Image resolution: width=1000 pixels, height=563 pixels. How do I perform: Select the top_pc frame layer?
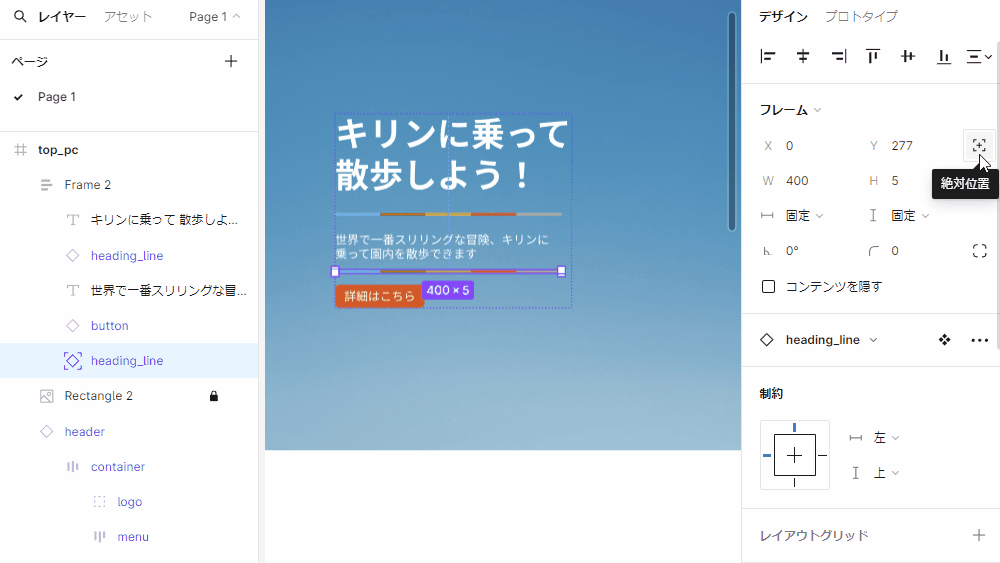point(58,150)
